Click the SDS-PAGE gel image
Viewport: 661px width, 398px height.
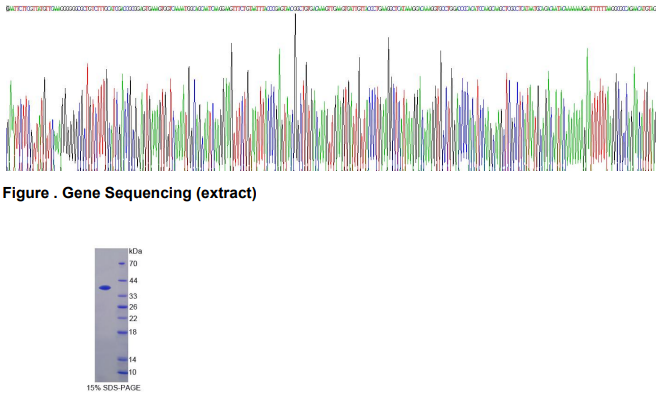point(111,315)
